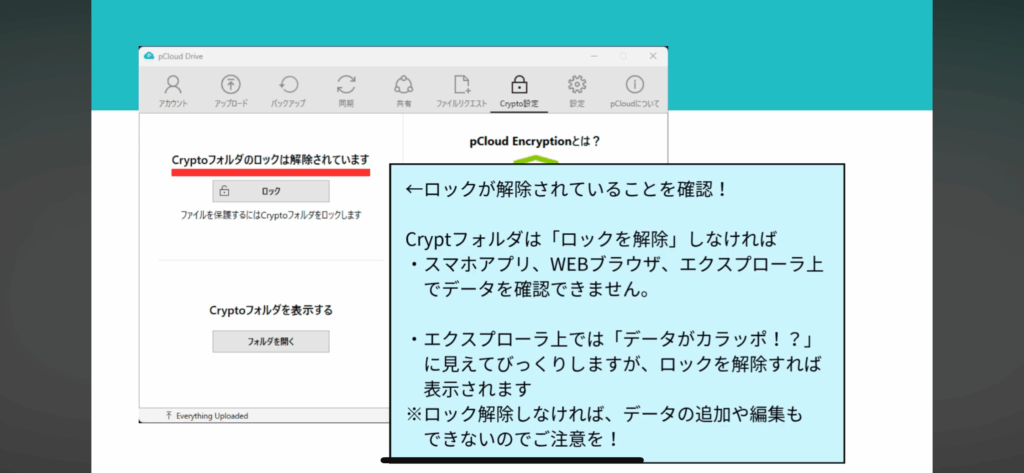1024x473 pixels.
Task: Click the Cryptoフォルダのロックは解除されています text
Action: coord(270,159)
